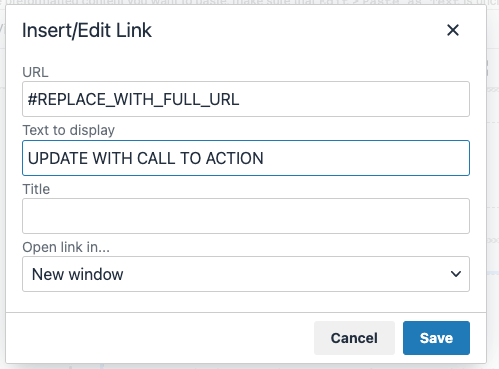Click the UPDATE WITH CALL TO ACTION text
The height and width of the screenshot is (369, 499).
(146, 158)
